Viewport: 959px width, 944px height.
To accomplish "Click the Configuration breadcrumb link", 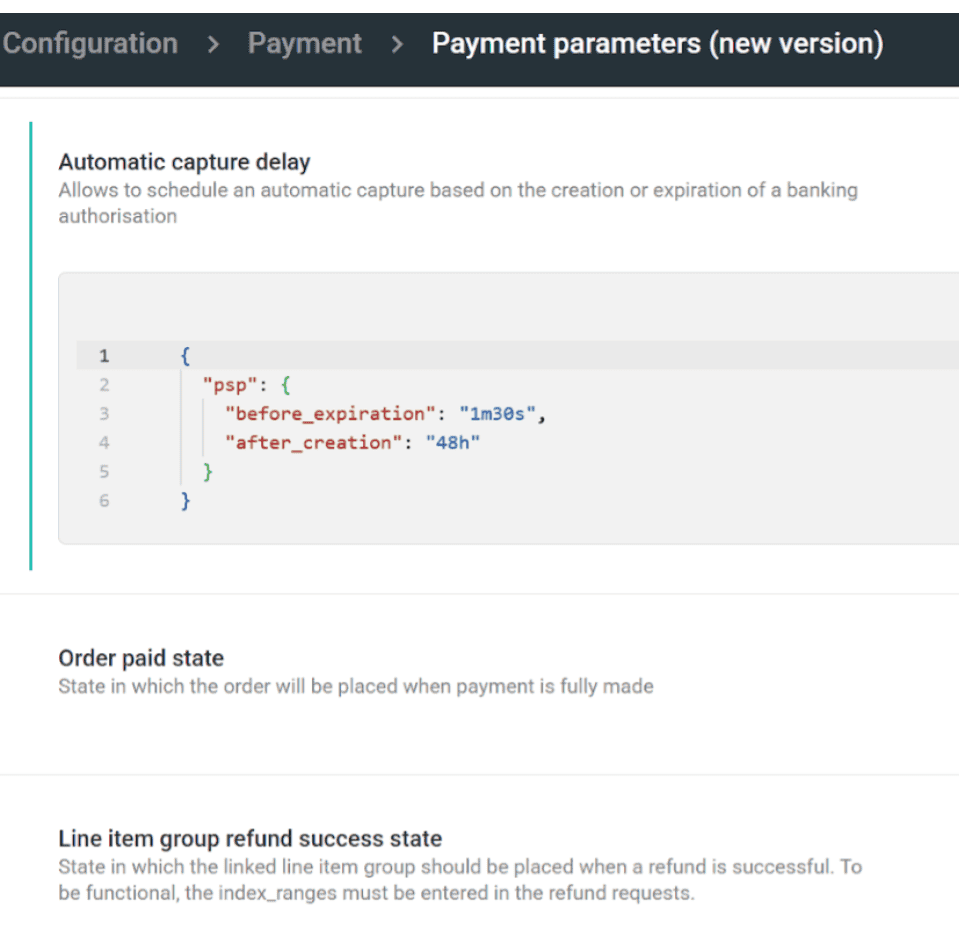I will point(90,43).
